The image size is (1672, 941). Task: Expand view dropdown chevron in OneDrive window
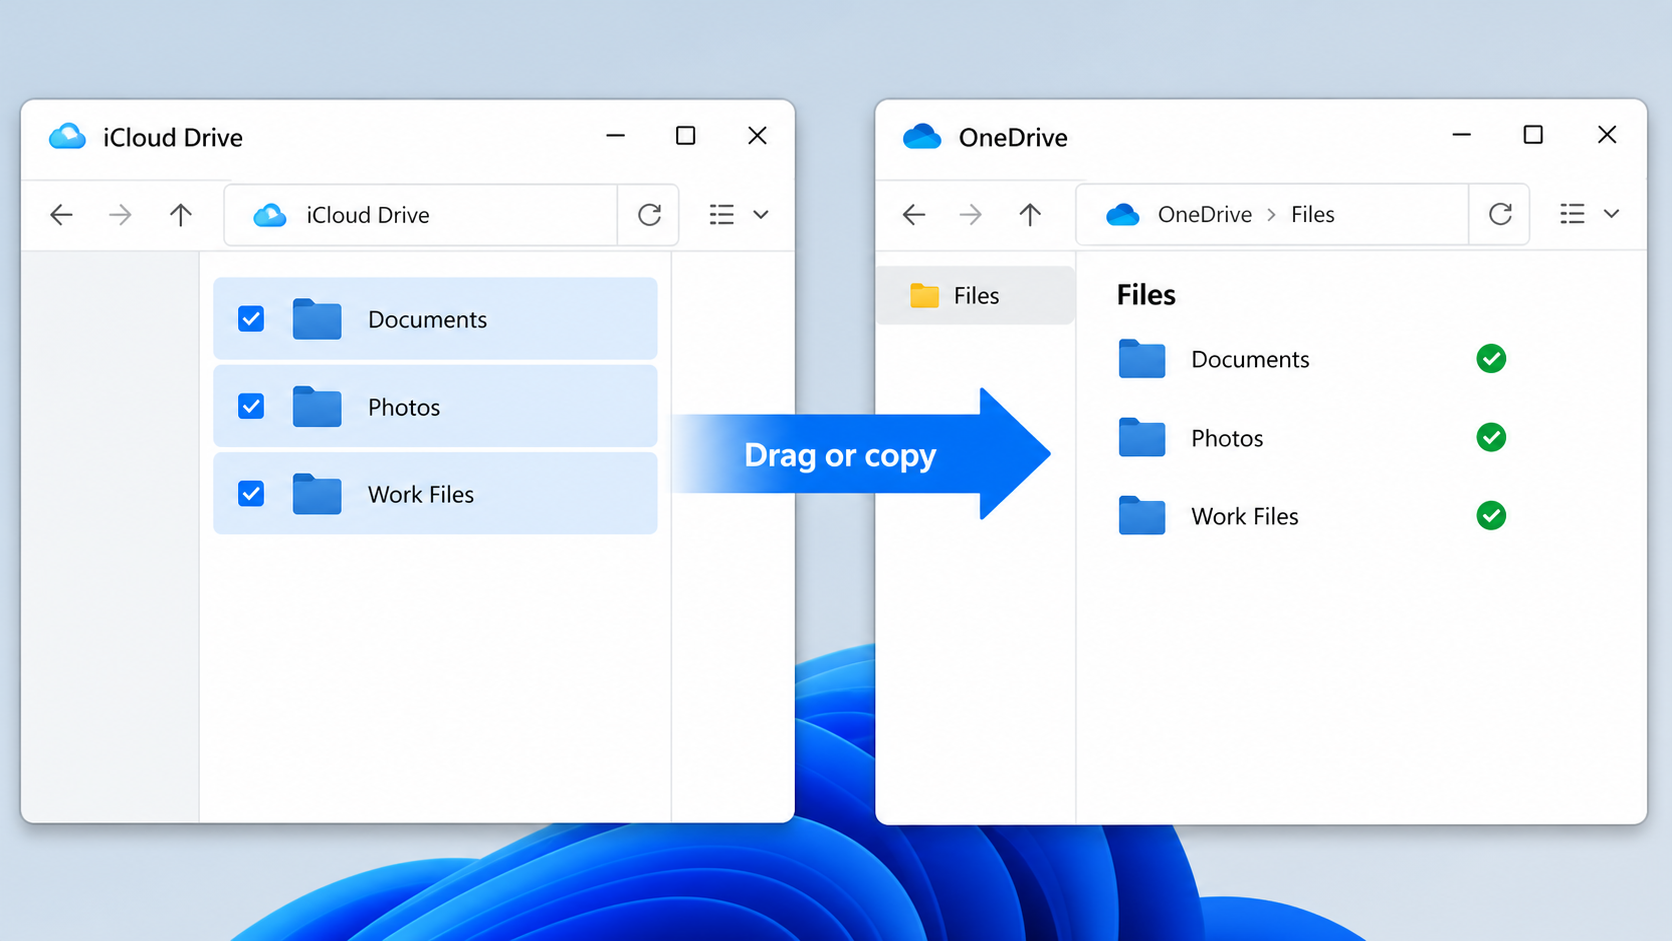pos(1611,213)
